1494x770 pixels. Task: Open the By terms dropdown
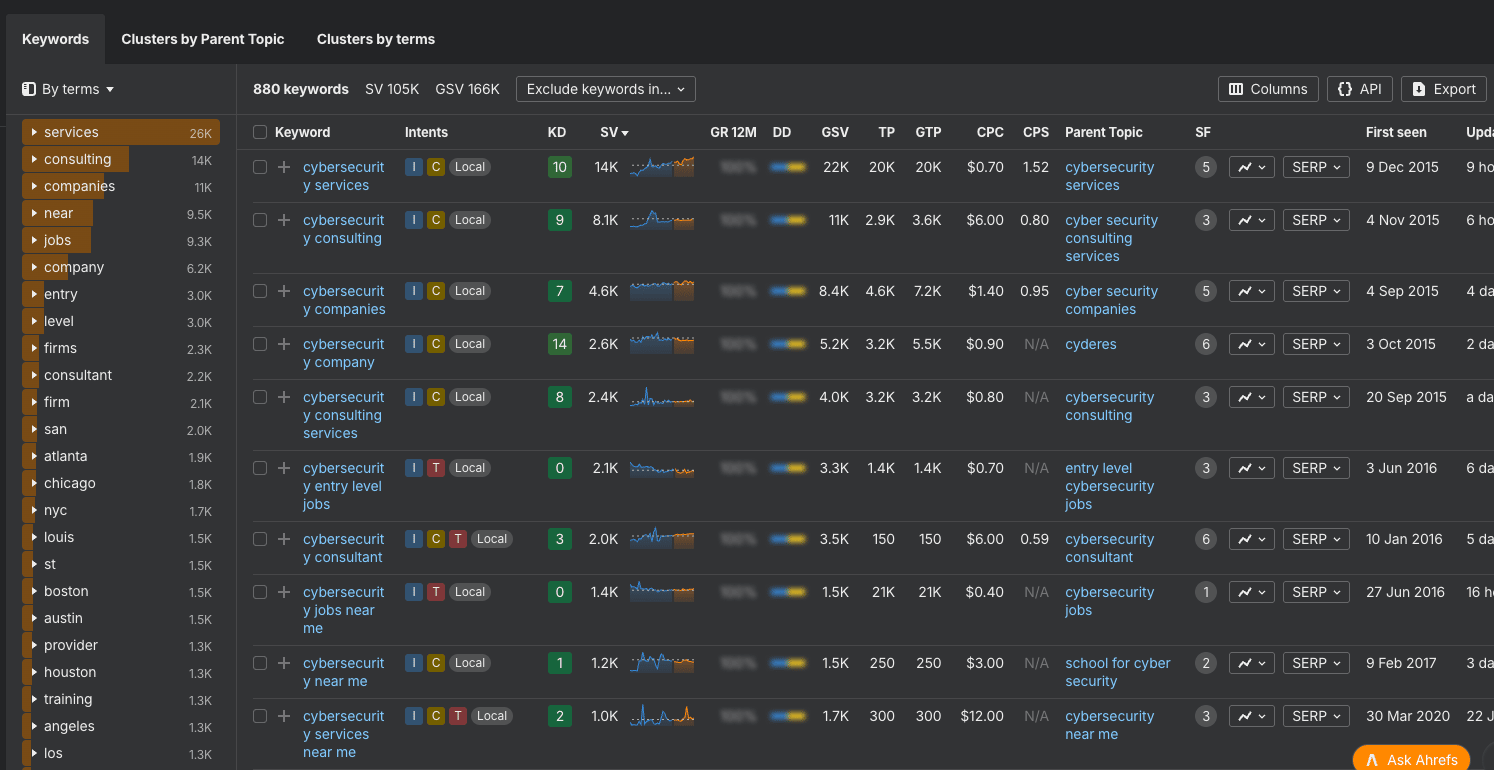pyautogui.click(x=68, y=89)
